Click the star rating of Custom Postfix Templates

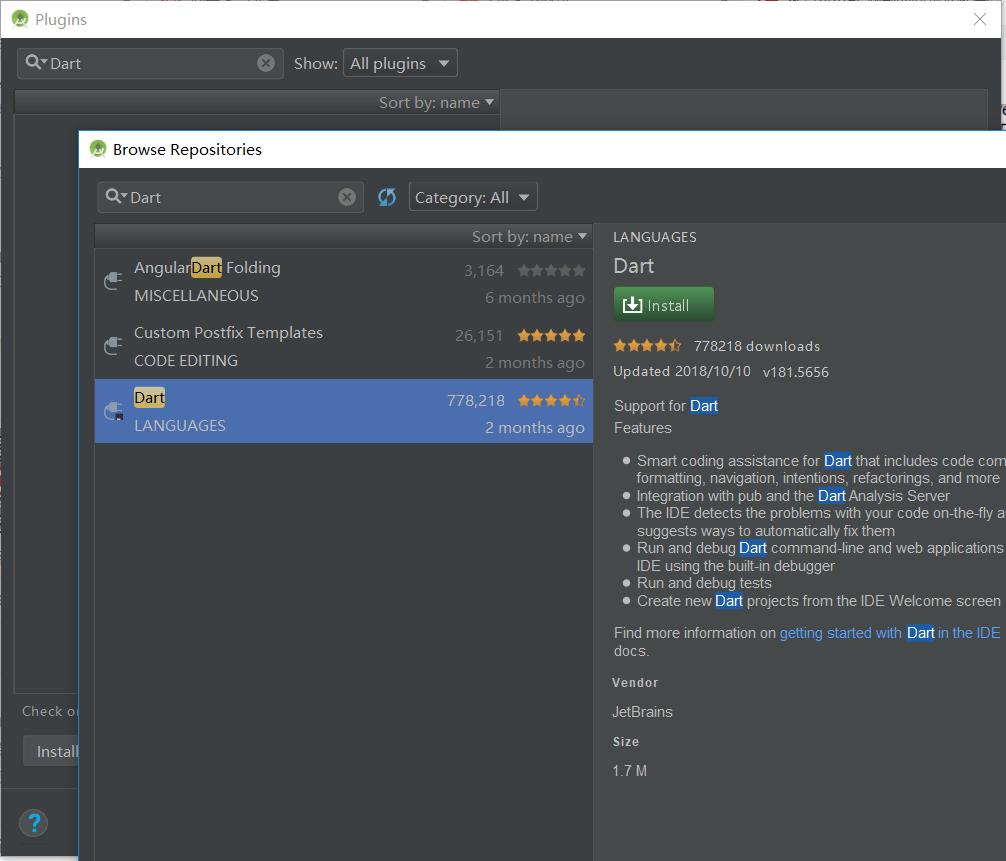(551, 335)
